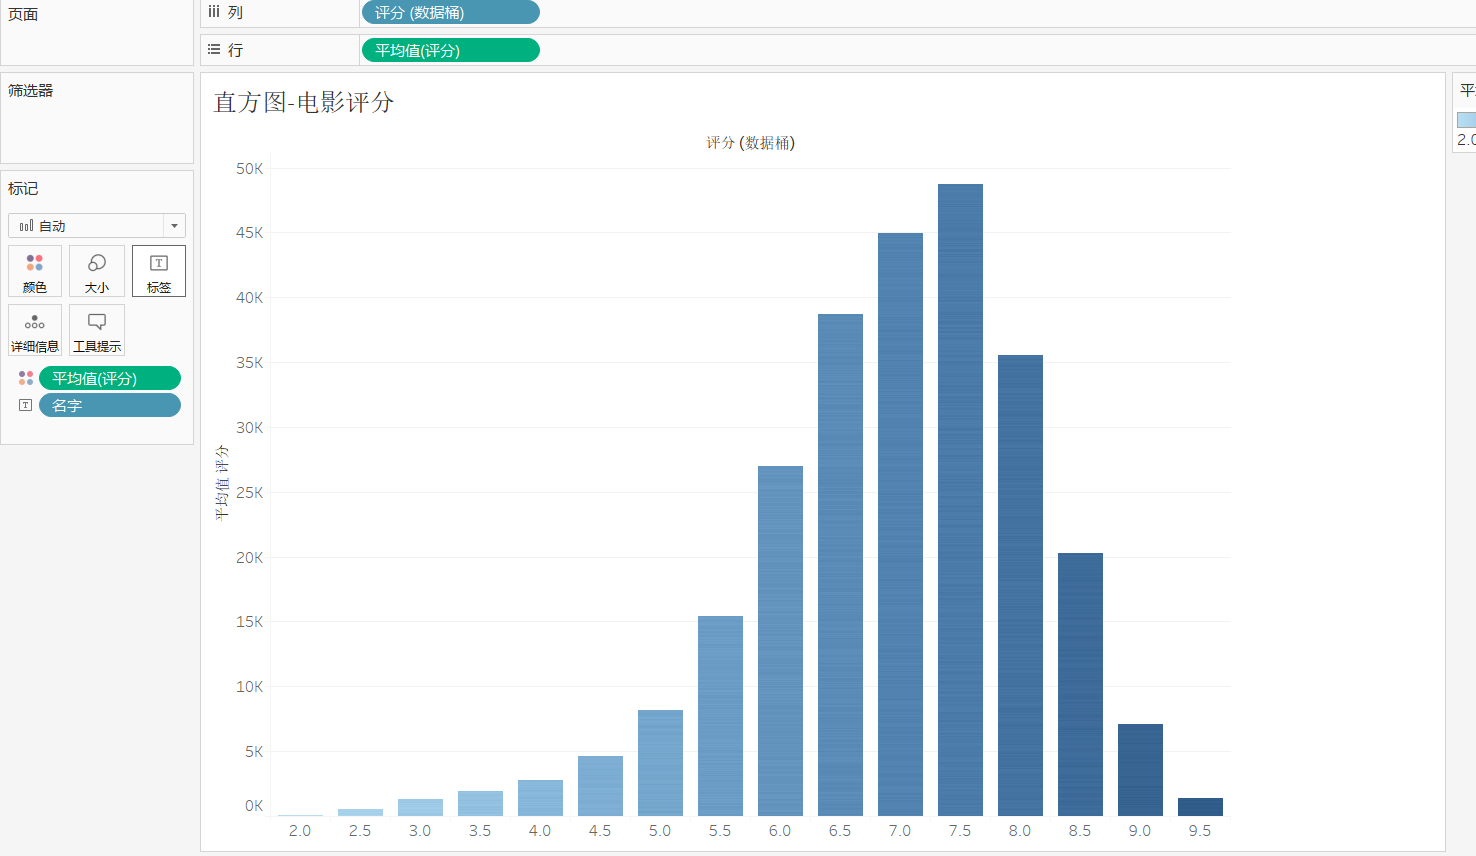Click the y-axis tick label 30K
This screenshot has width=1476, height=856.
[x=250, y=428]
